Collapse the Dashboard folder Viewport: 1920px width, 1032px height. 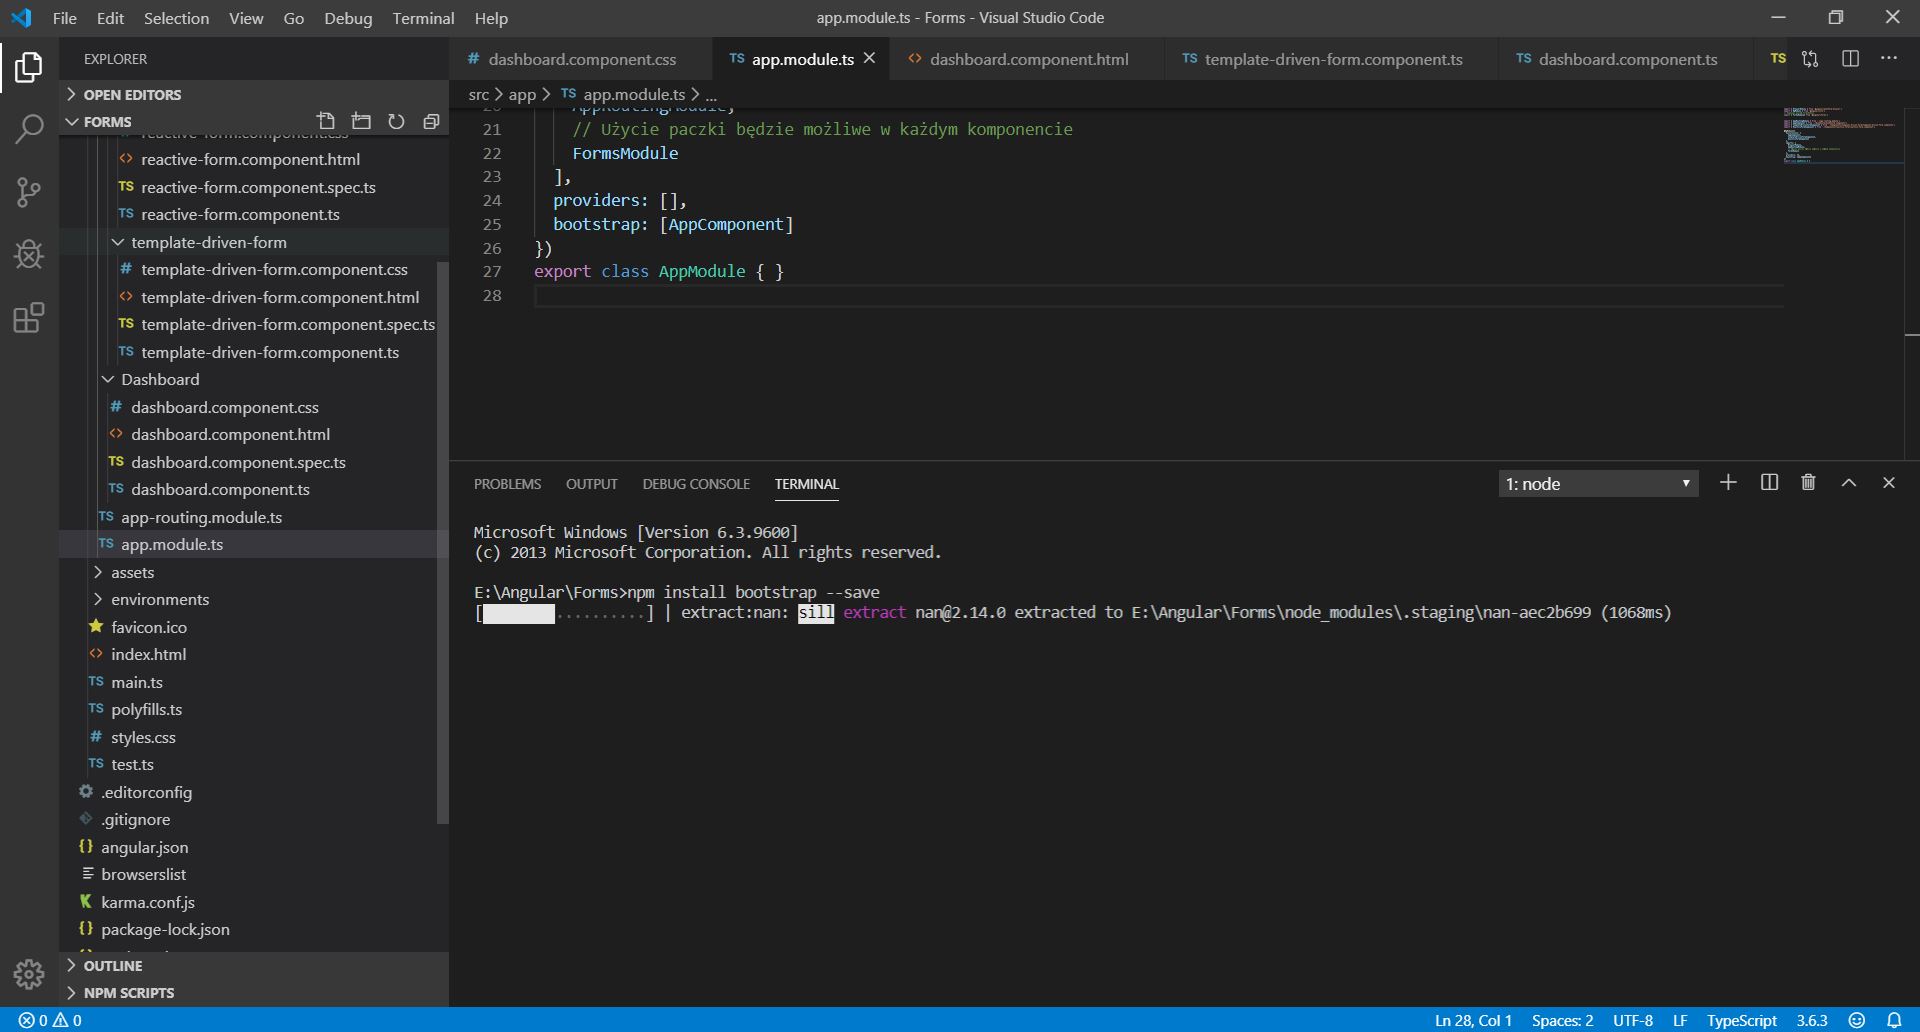pos(254,379)
